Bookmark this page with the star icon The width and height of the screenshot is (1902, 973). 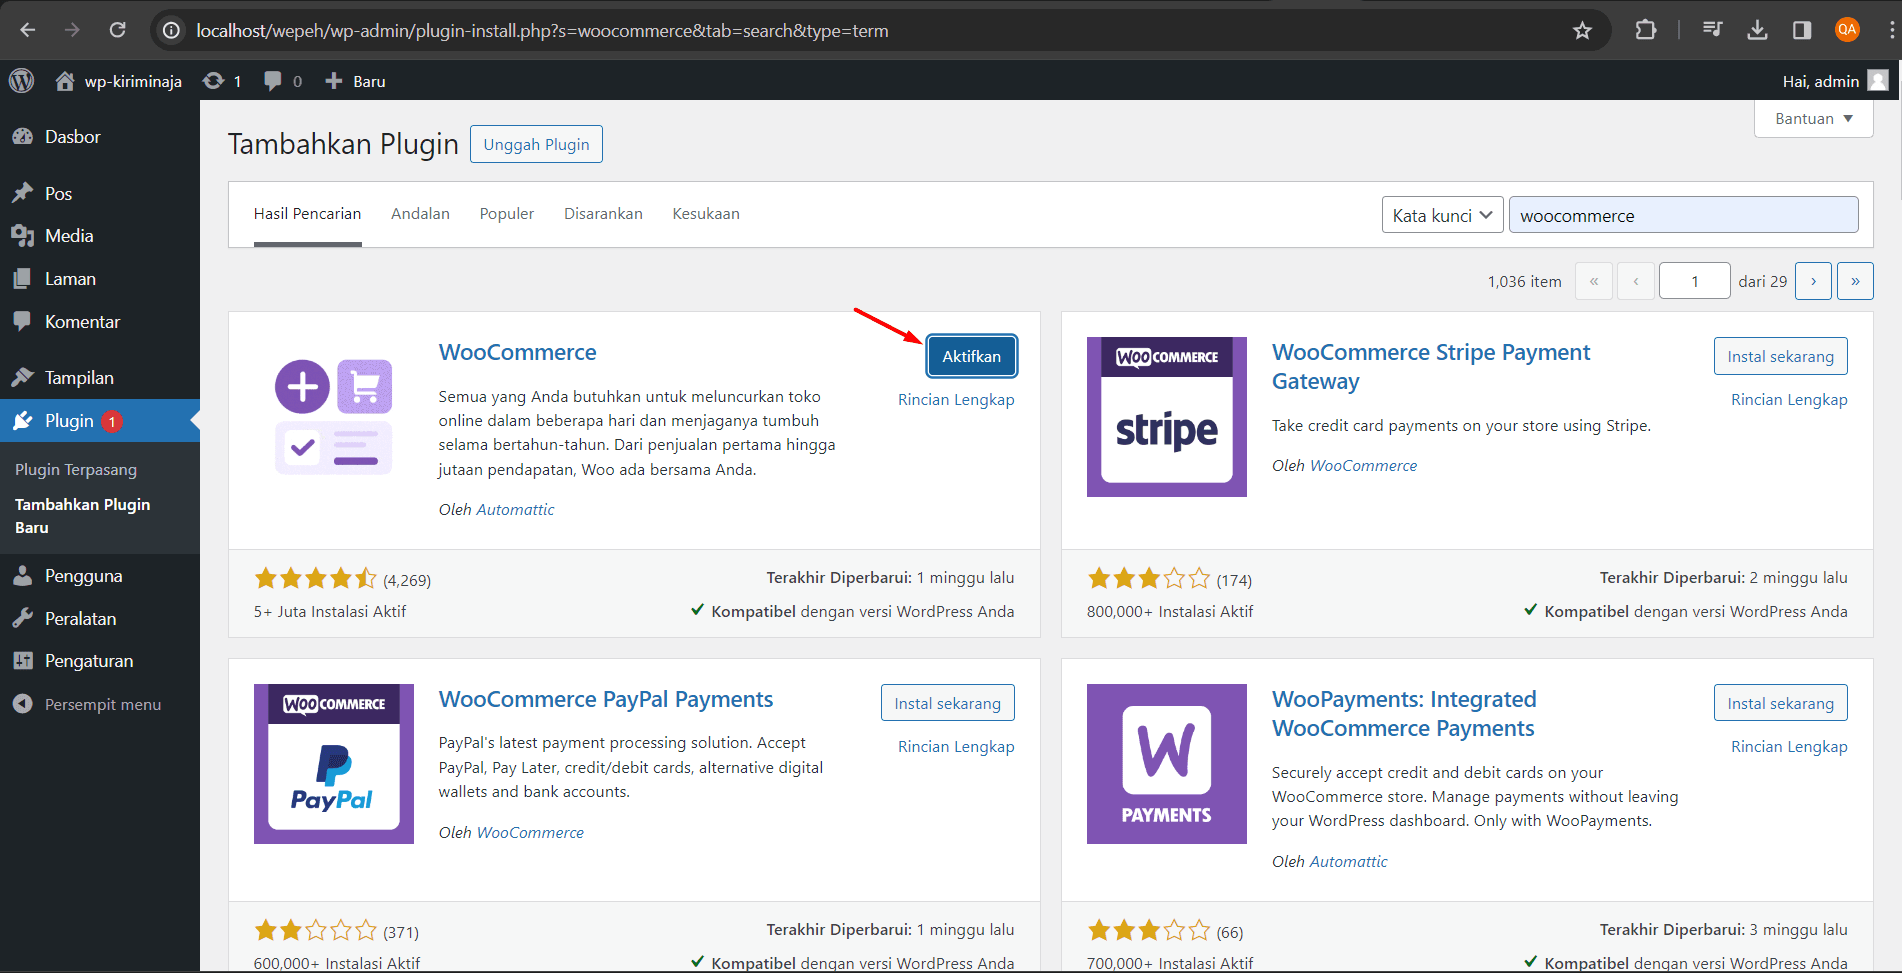[1583, 30]
